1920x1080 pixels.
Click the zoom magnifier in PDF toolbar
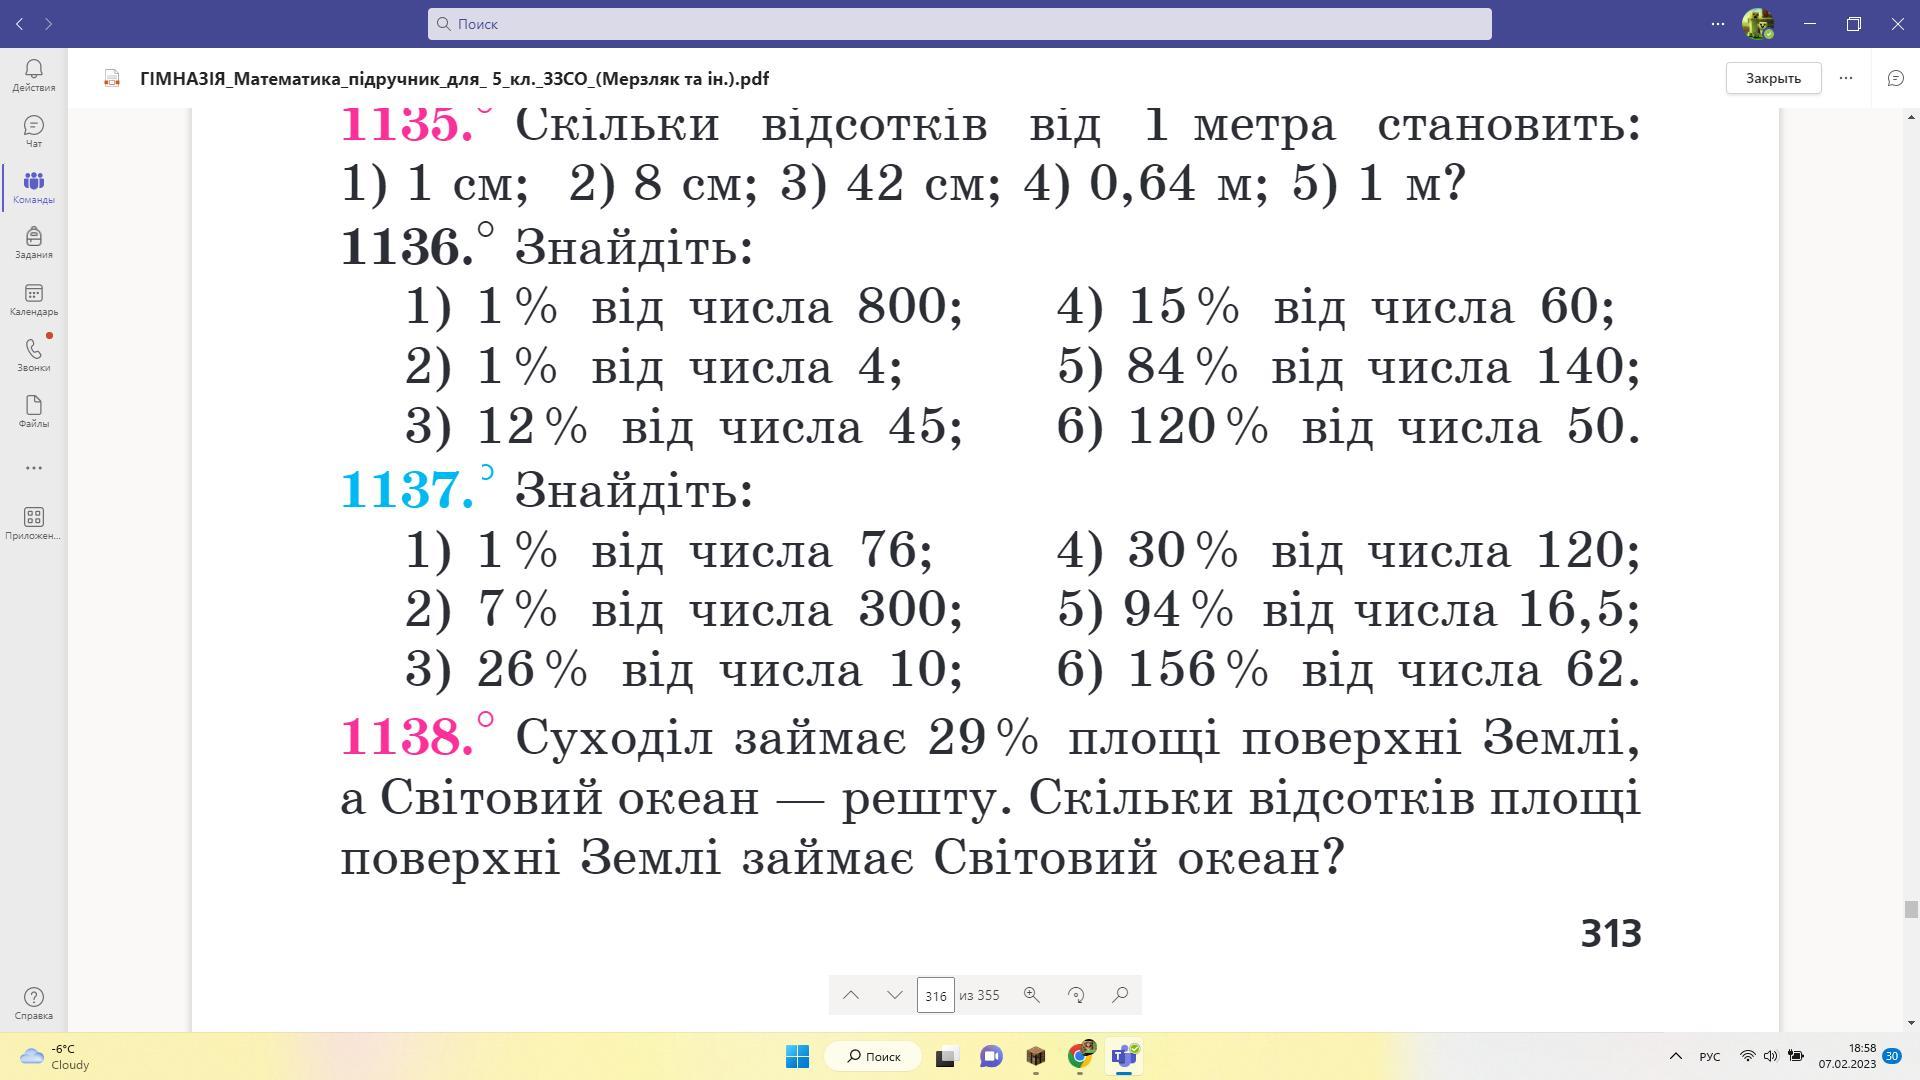point(1031,995)
